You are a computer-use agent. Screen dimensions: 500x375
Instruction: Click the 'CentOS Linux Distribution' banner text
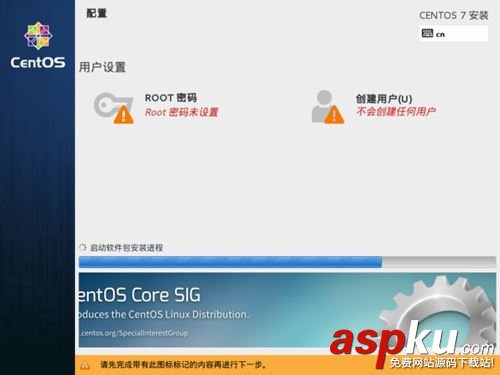pyautogui.click(x=188, y=314)
